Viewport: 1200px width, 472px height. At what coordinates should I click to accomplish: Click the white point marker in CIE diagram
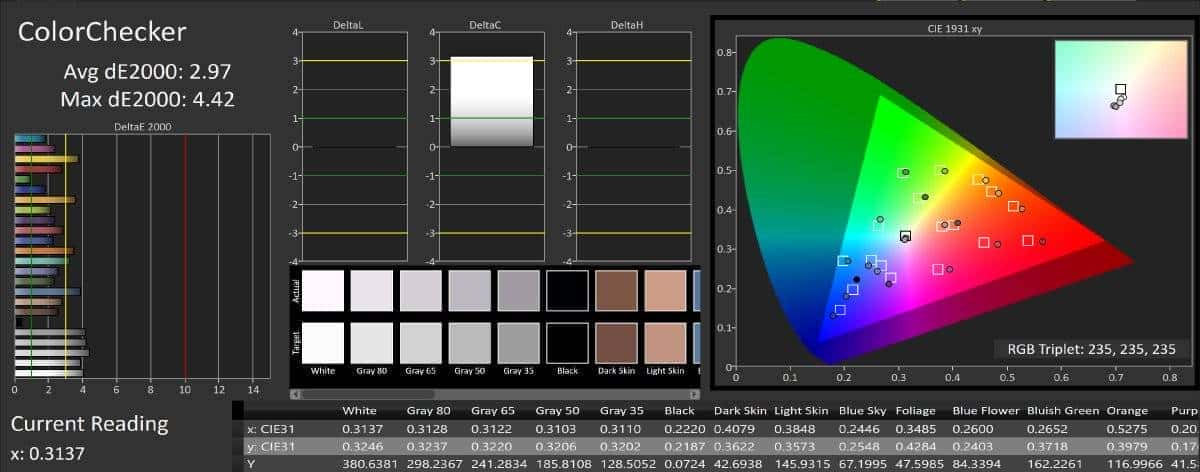point(905,237)
